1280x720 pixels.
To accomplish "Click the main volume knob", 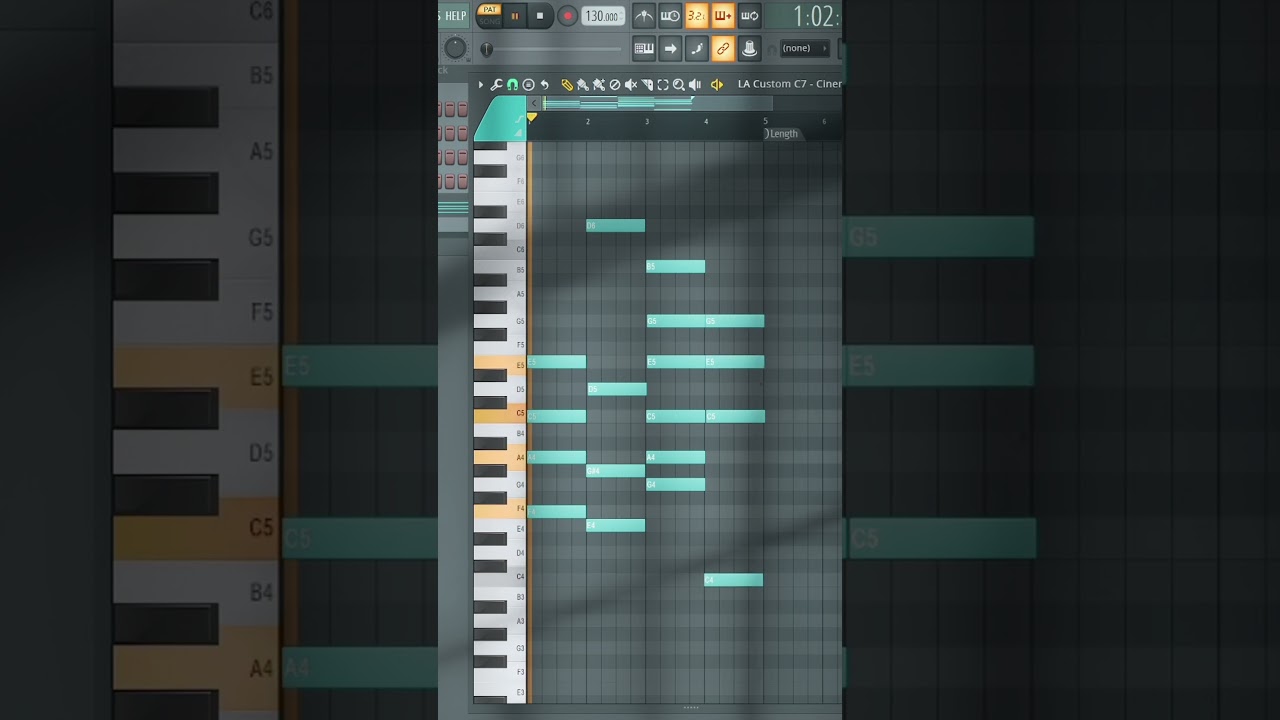I will (455, 47).
